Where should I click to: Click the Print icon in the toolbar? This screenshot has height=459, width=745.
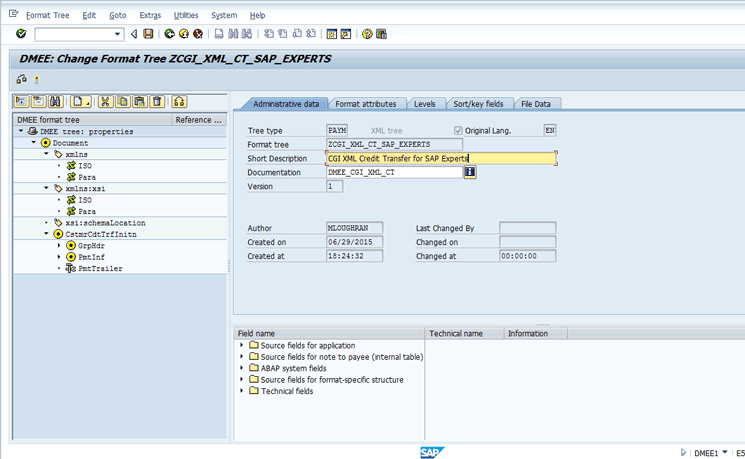218,34
